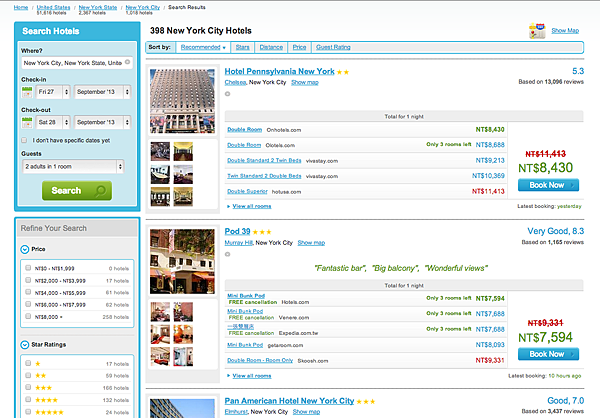Screen dimensions: 600x418
Task: Check the NT$2,000 - NT$3,999 price filter
Action: (28, 280)
